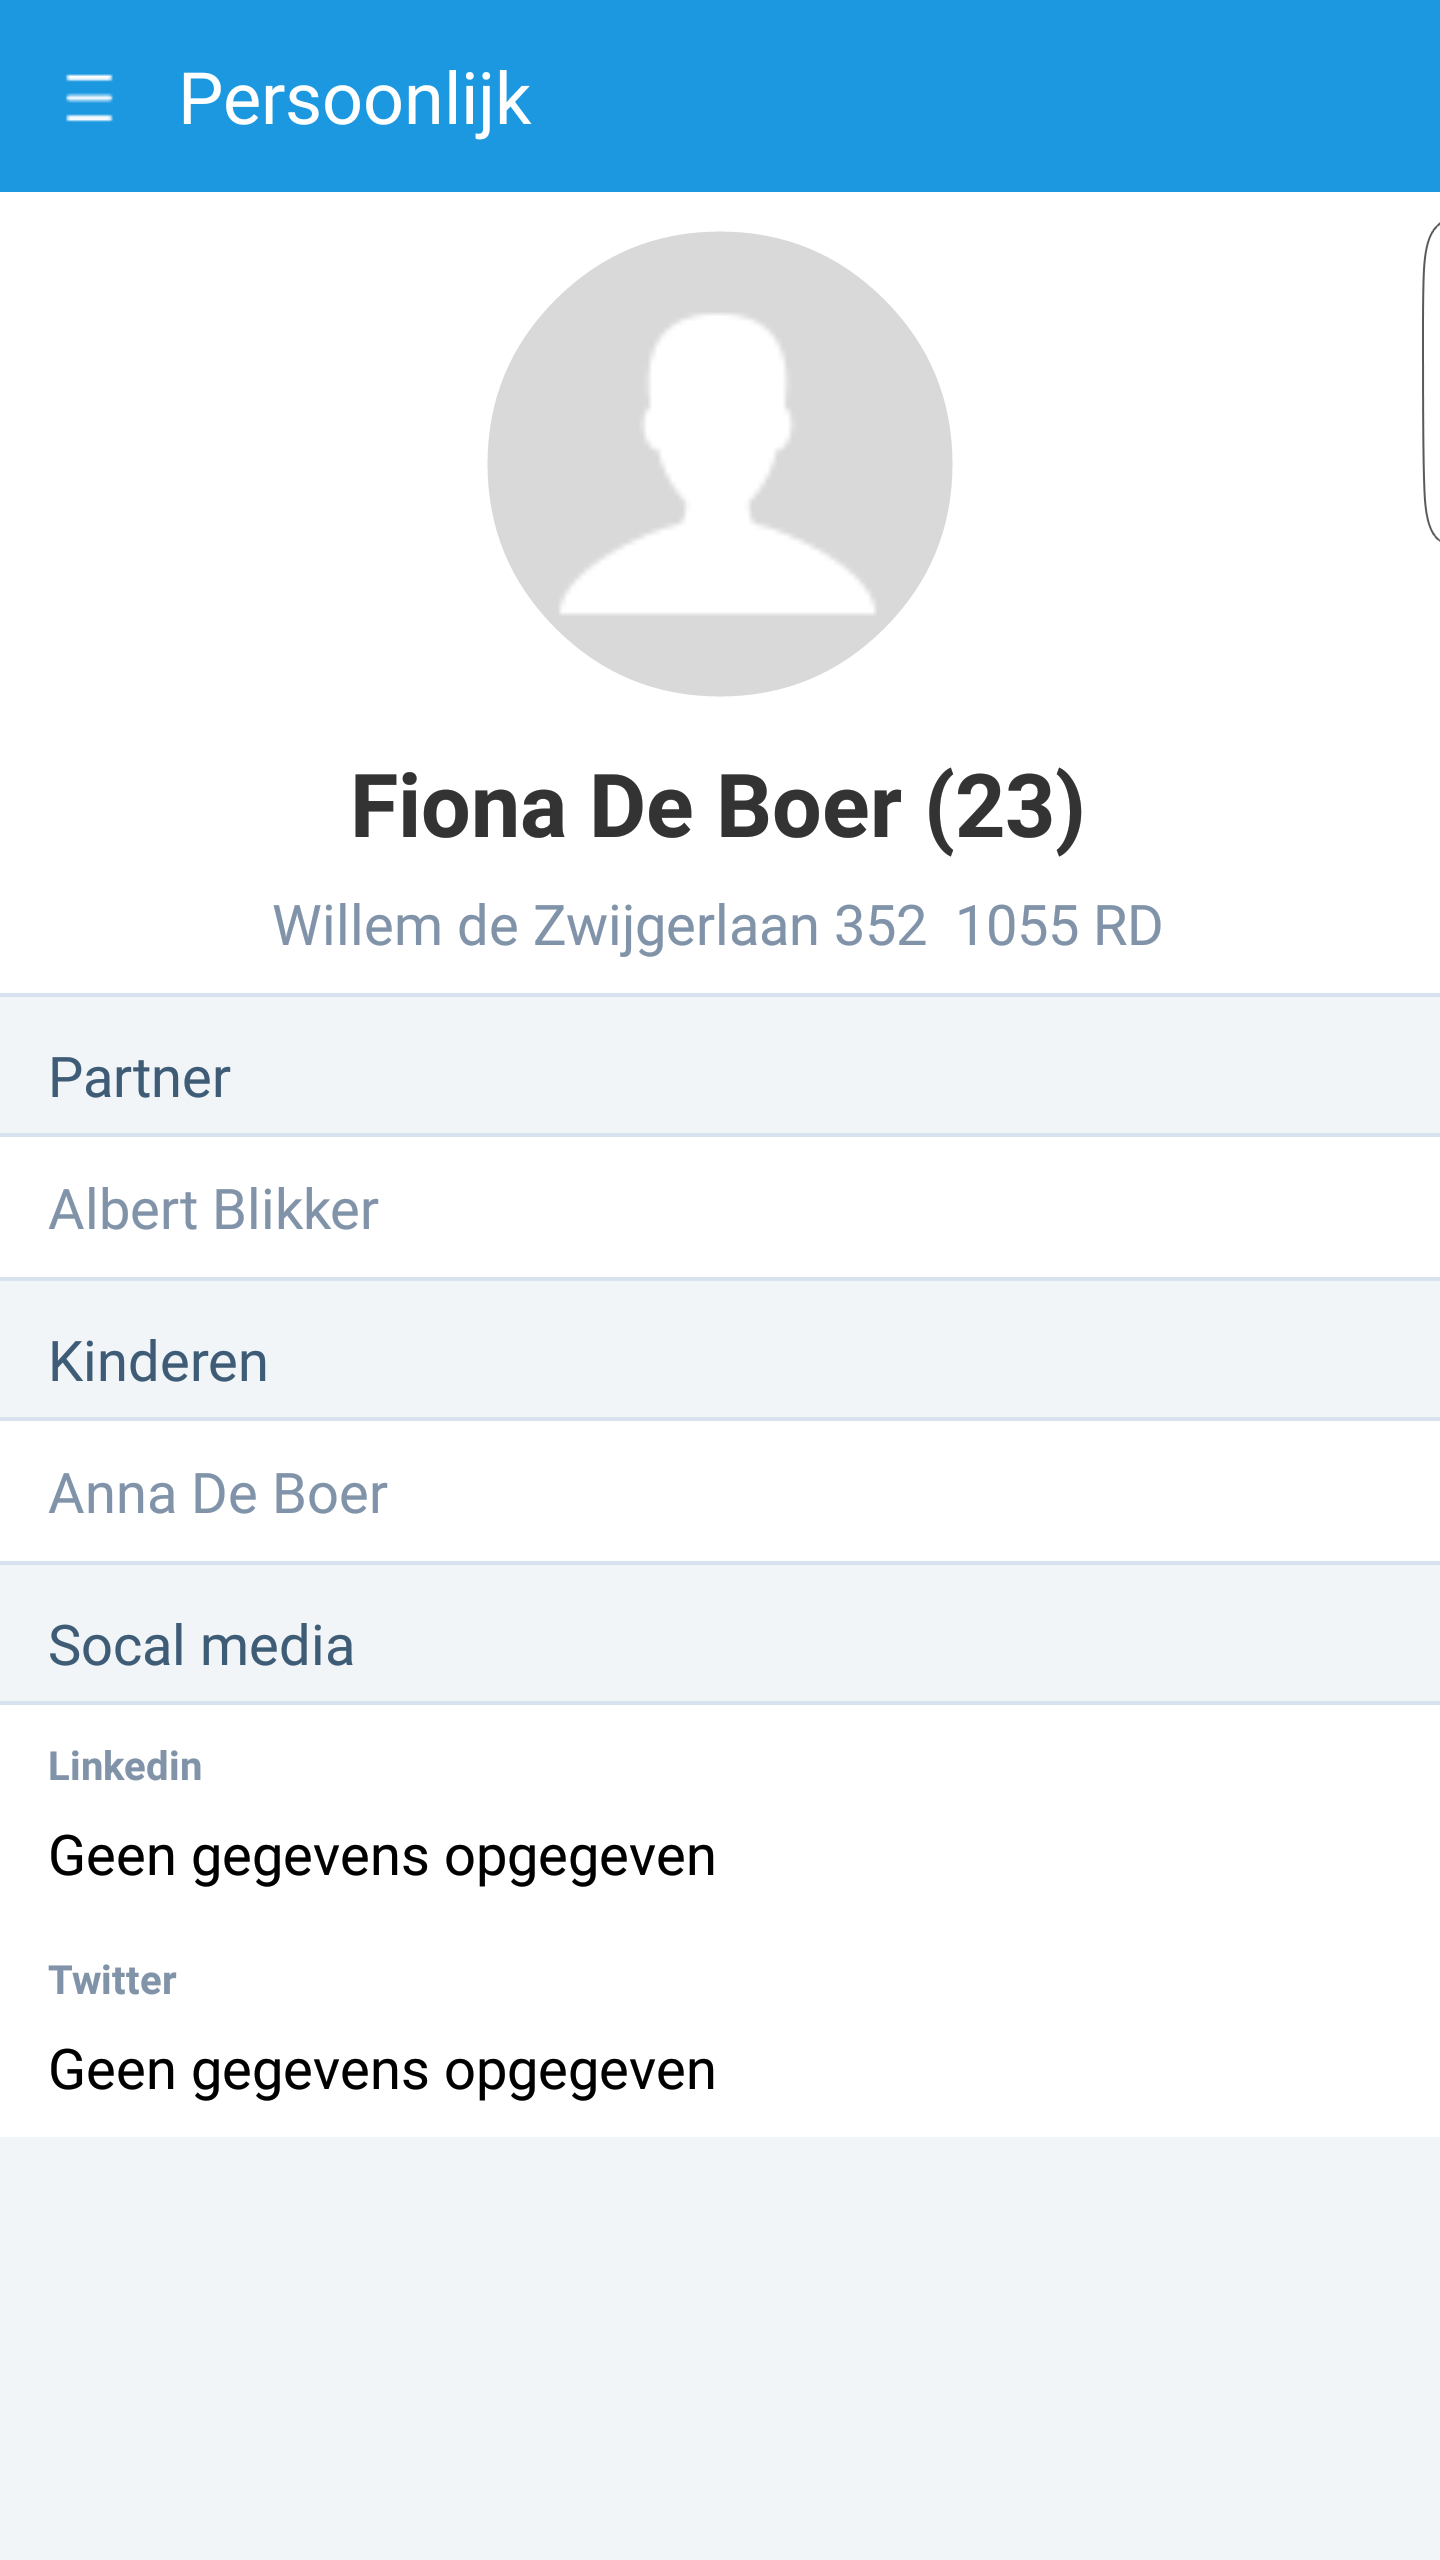
Task: Tap the Socal media section header
Action: [201, 1646]
